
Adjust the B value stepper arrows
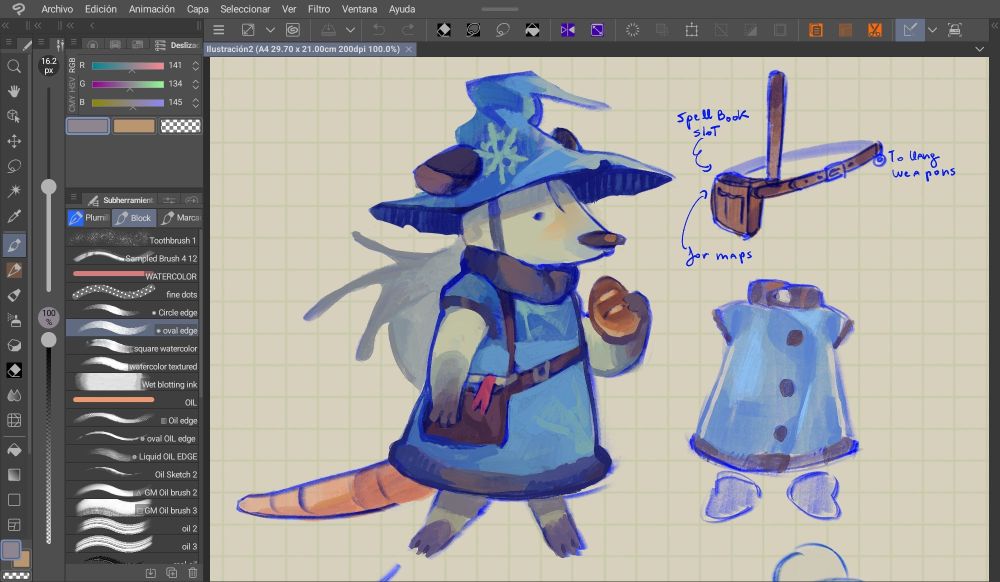[x=195, y=102]
